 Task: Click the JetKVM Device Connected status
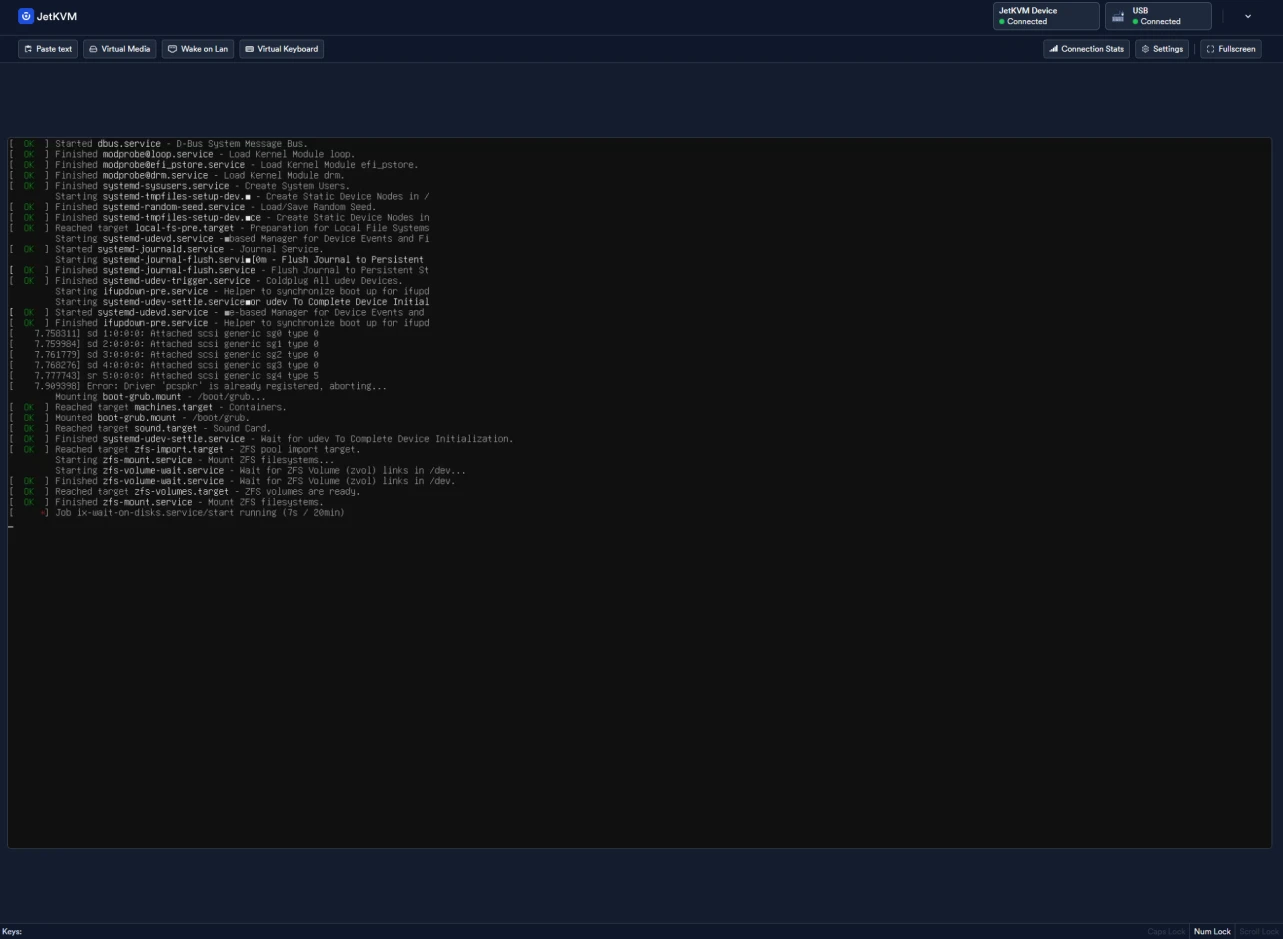[1046, 16]
